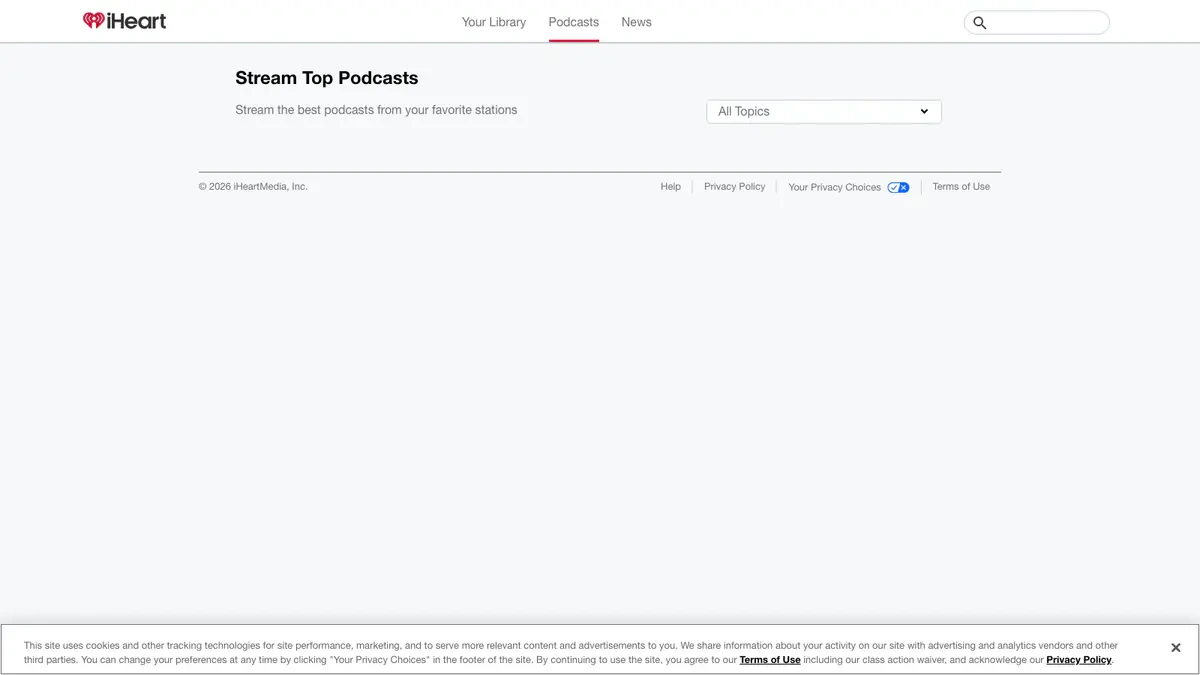
Task: Open Terms of Use footer link
Action: (961, 187)
